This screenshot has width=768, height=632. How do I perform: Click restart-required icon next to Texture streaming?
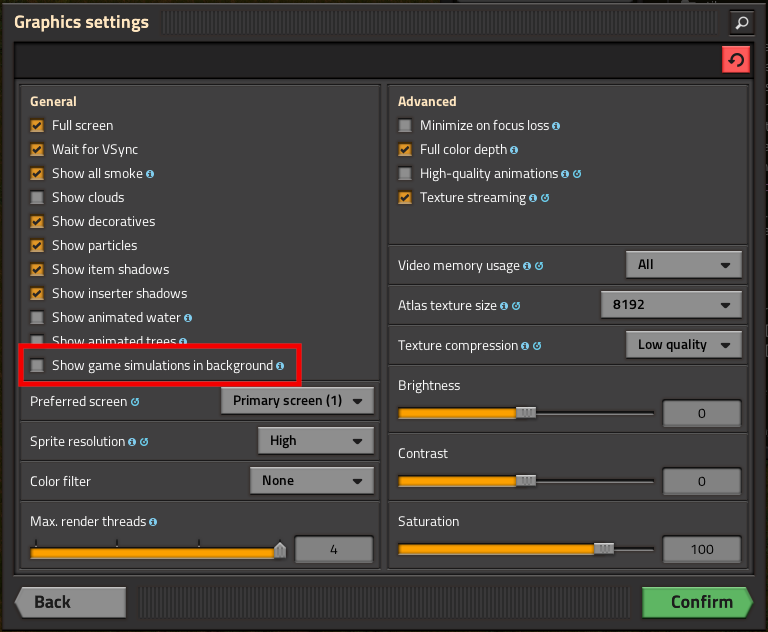[545, 198]
